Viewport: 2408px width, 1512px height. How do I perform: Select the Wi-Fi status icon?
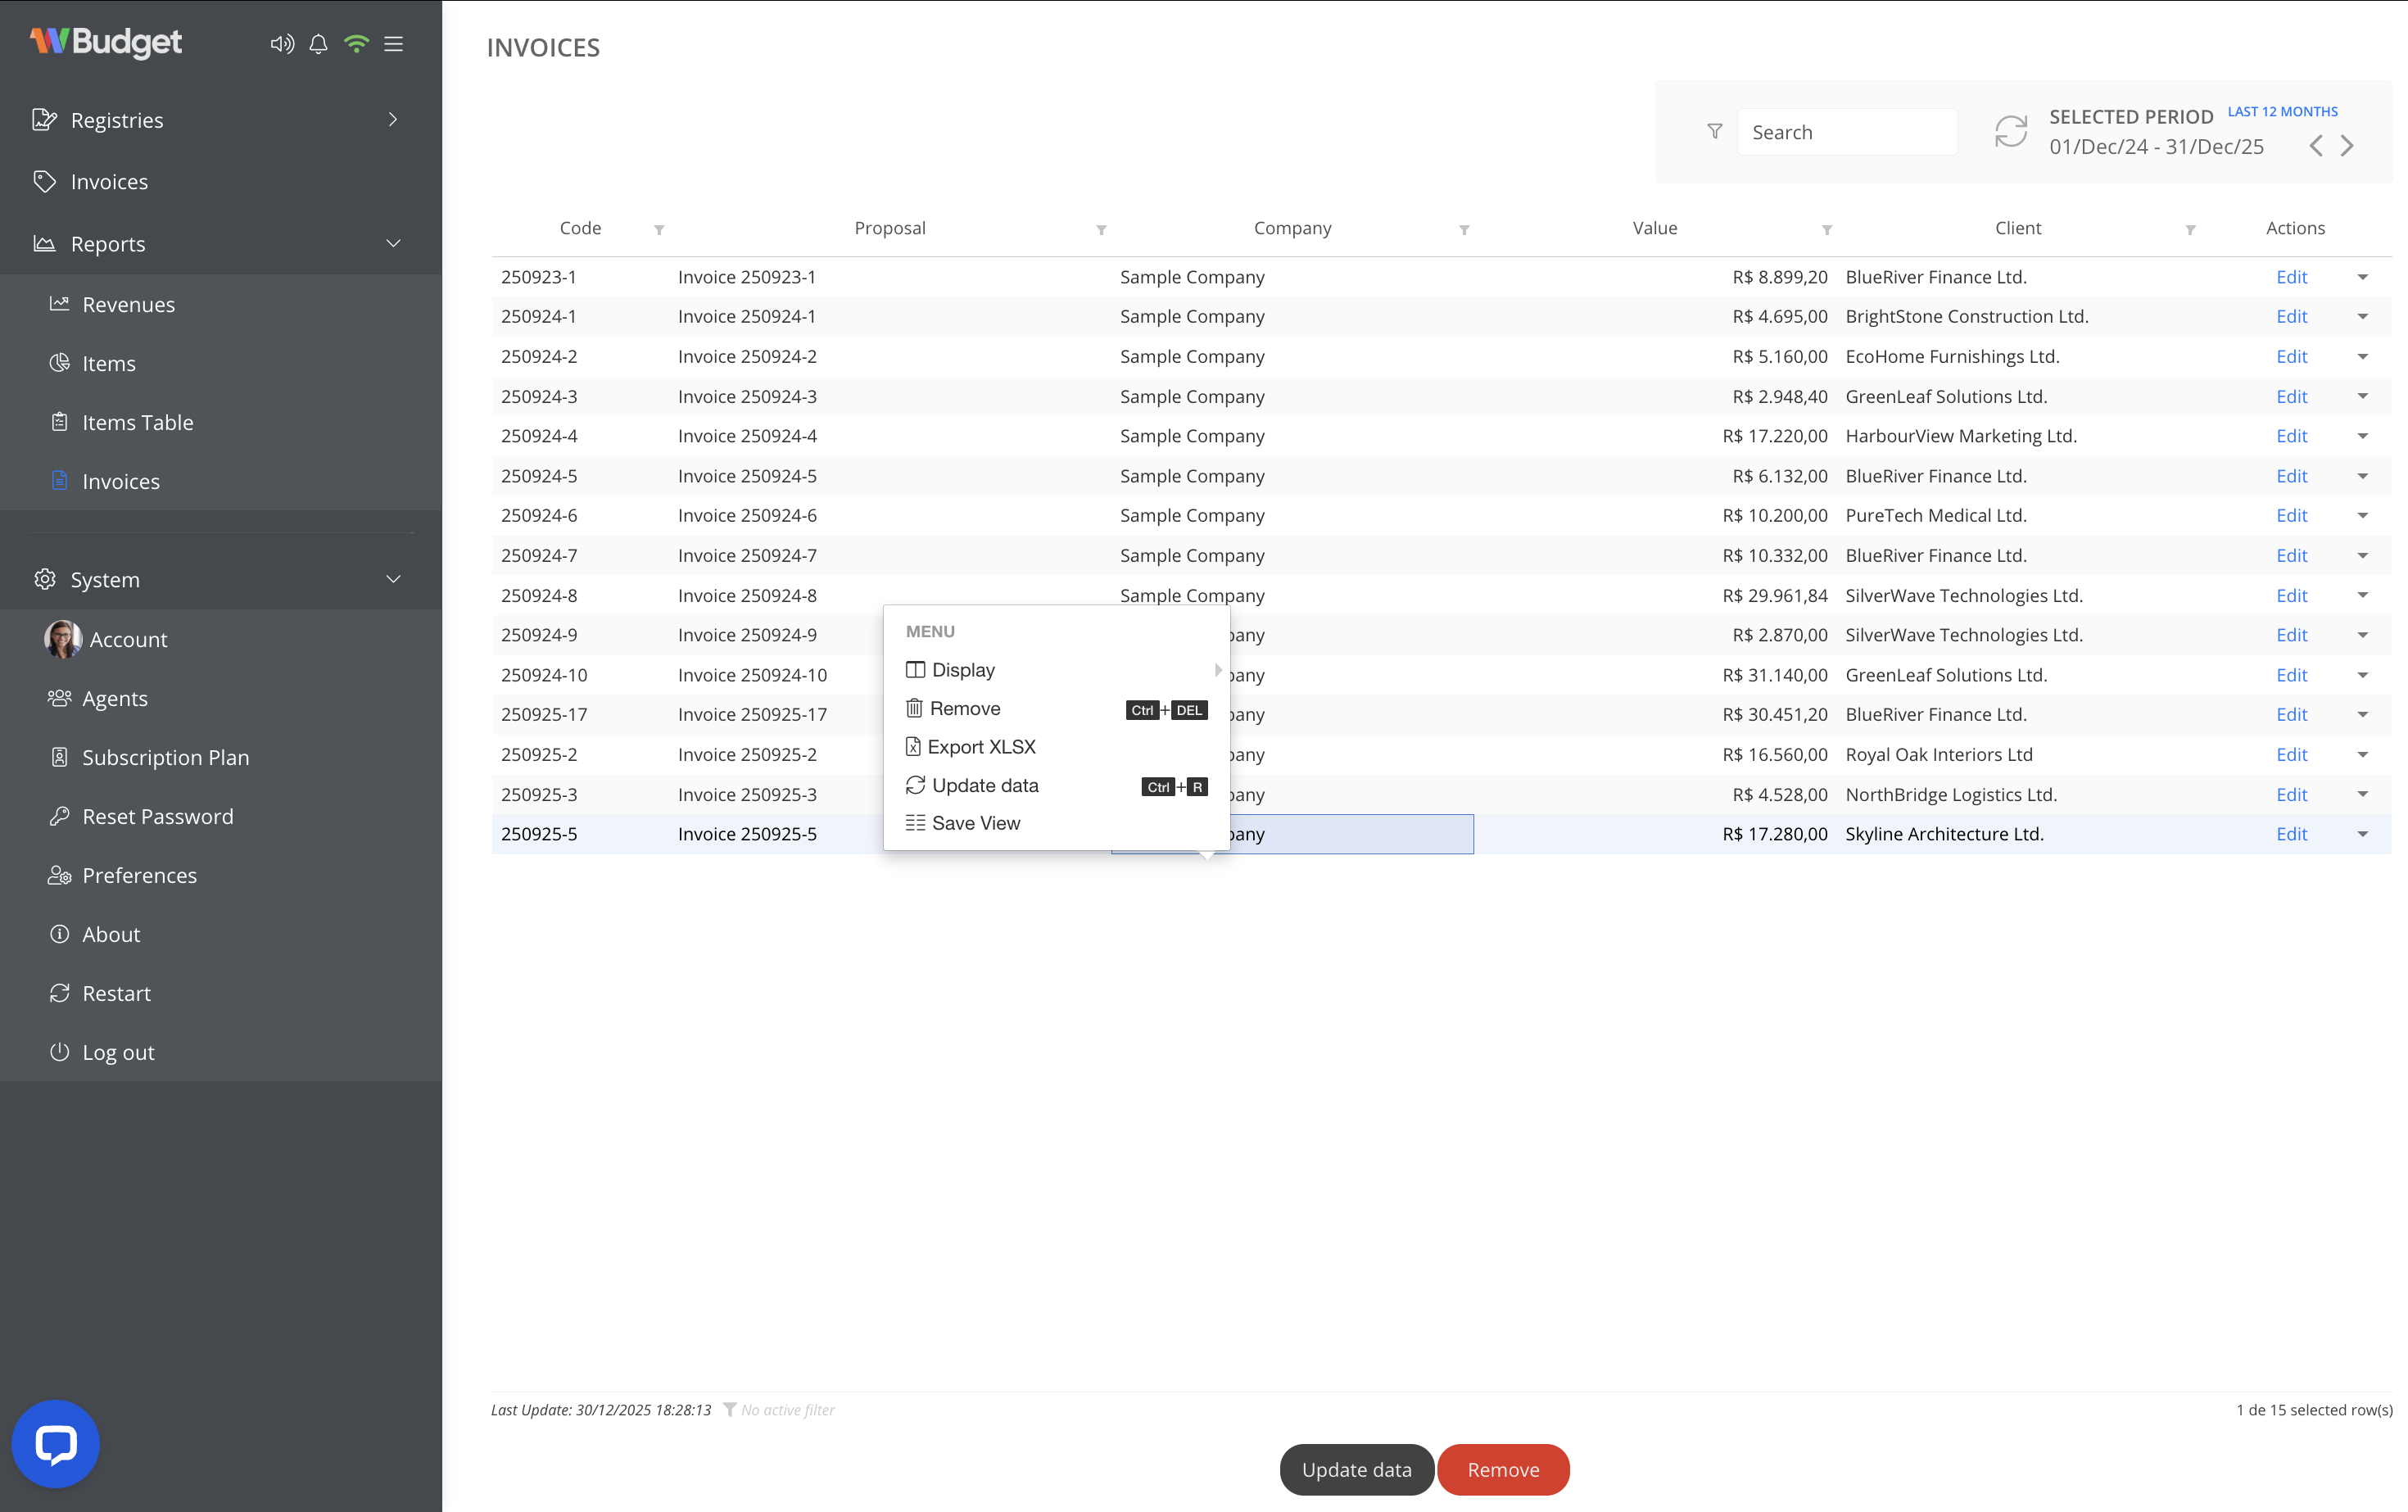357,44
